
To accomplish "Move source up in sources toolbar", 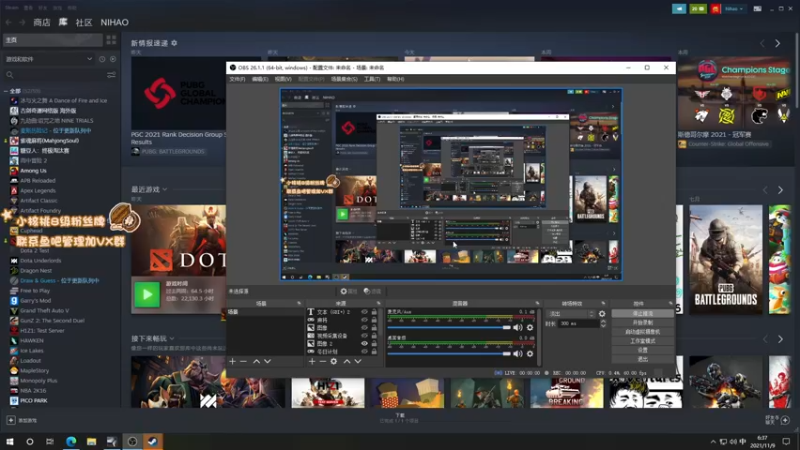I will (347, 361).
